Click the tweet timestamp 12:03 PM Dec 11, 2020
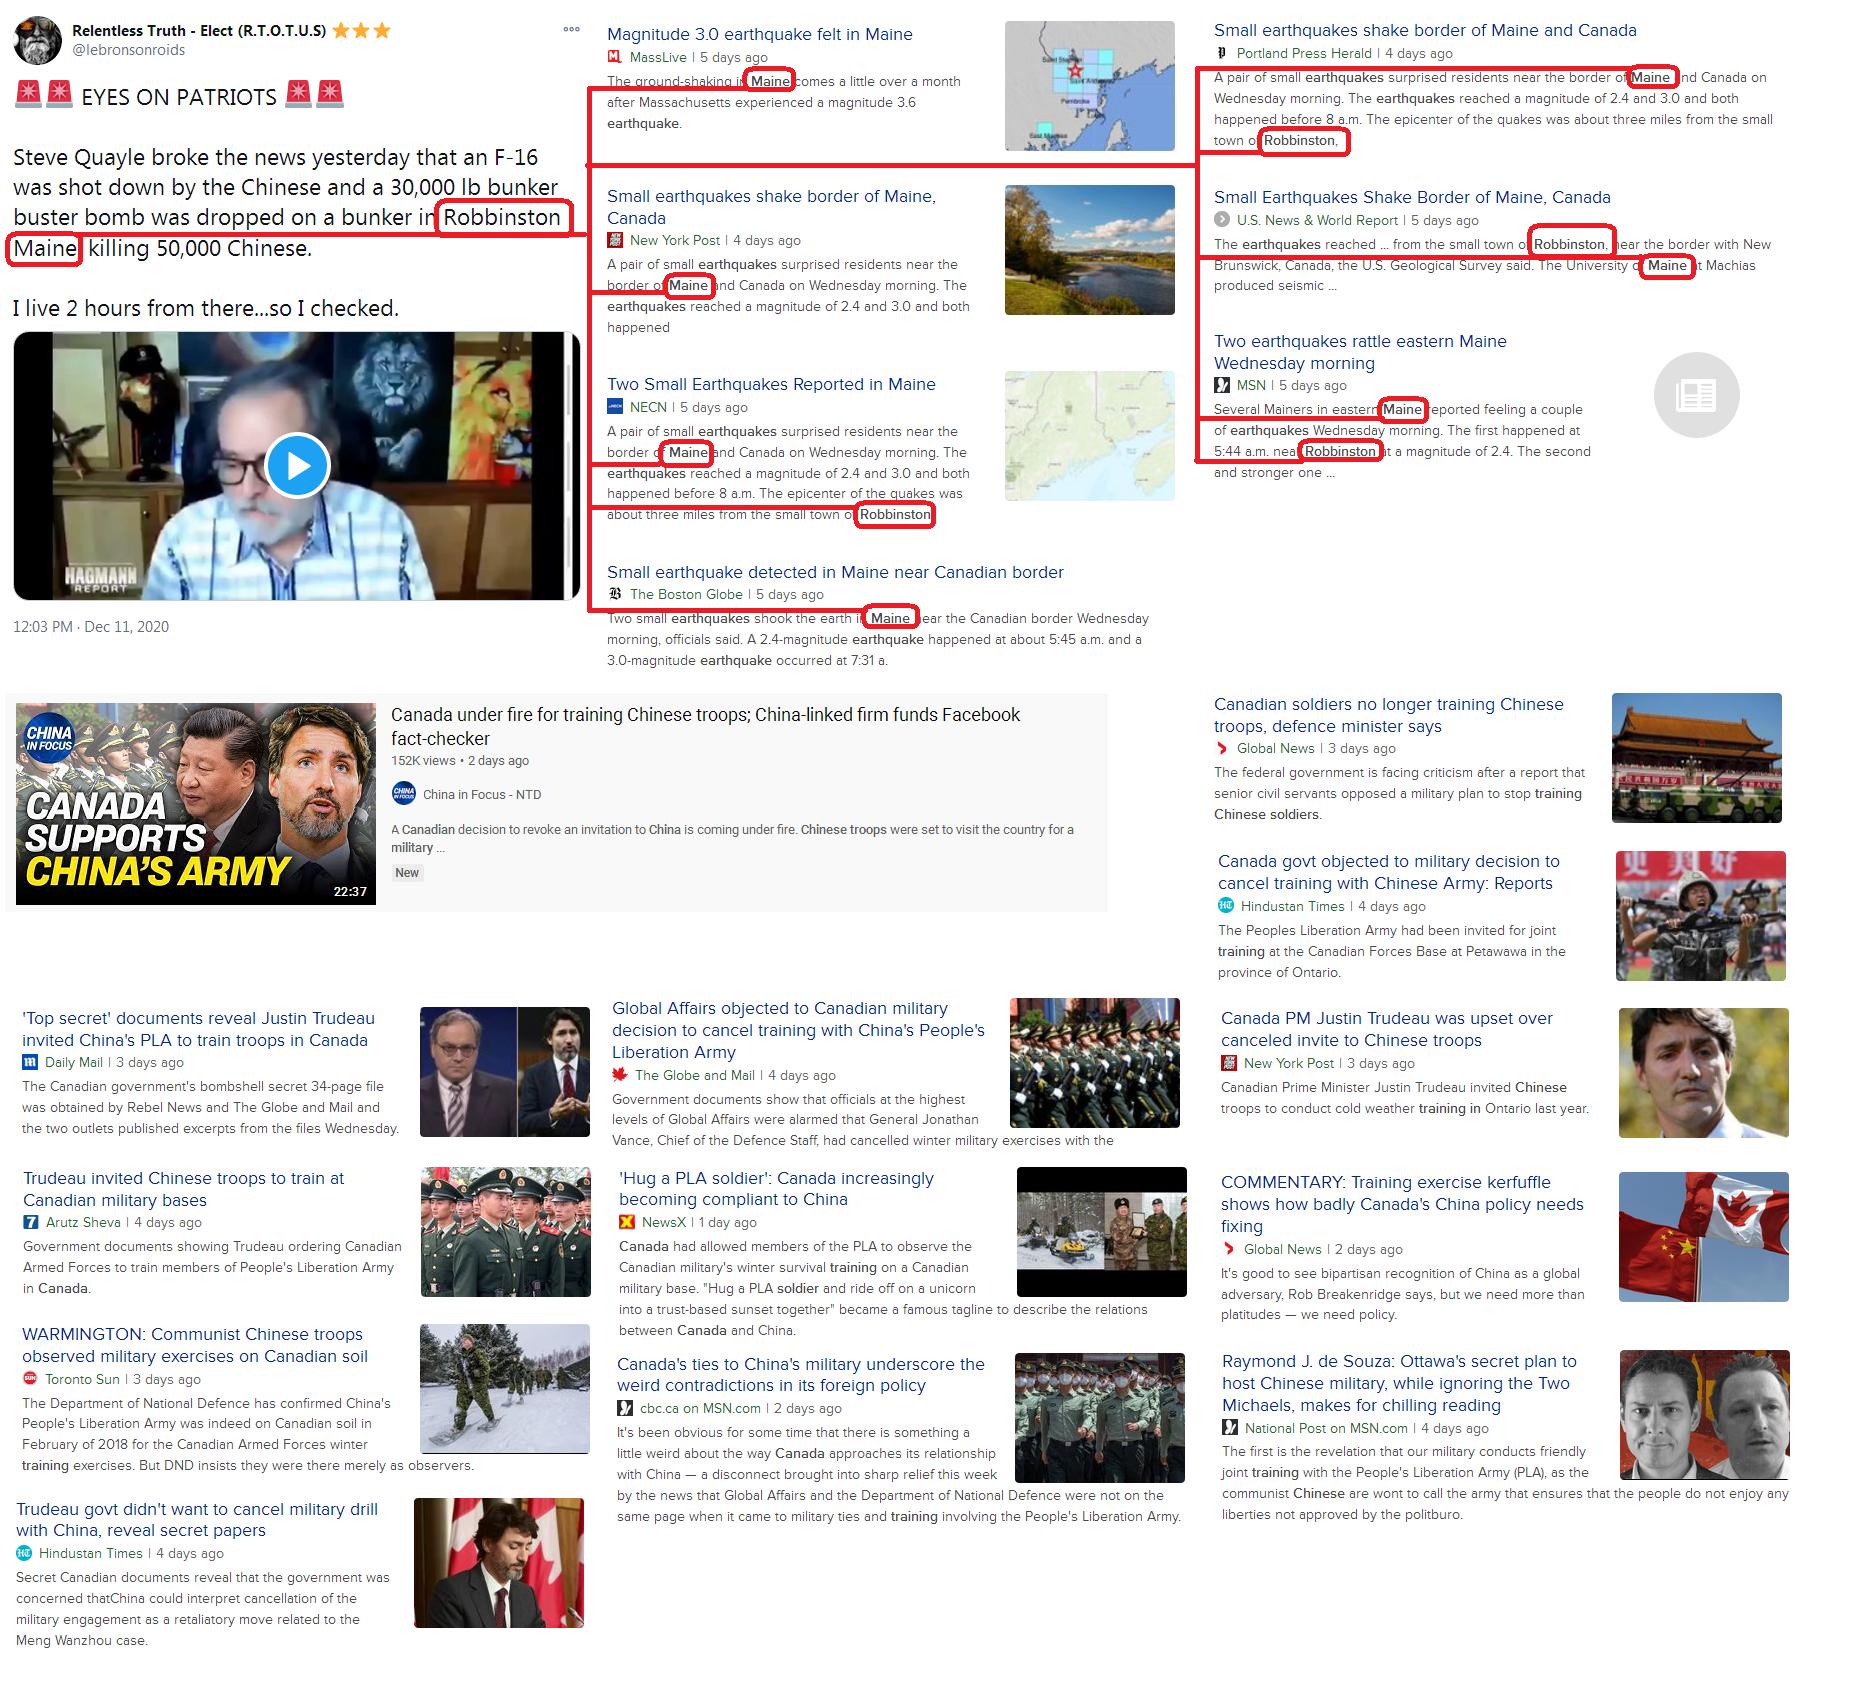1858x1683 pixels. (x=91, y=627)
